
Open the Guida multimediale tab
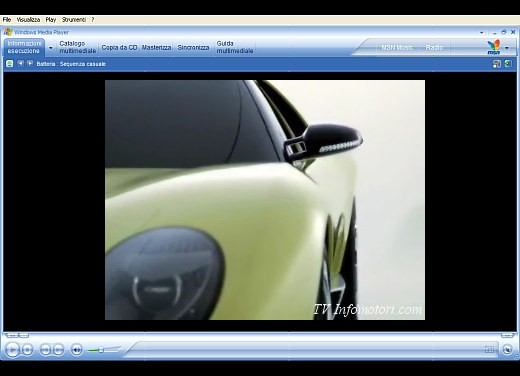point(235,47)
